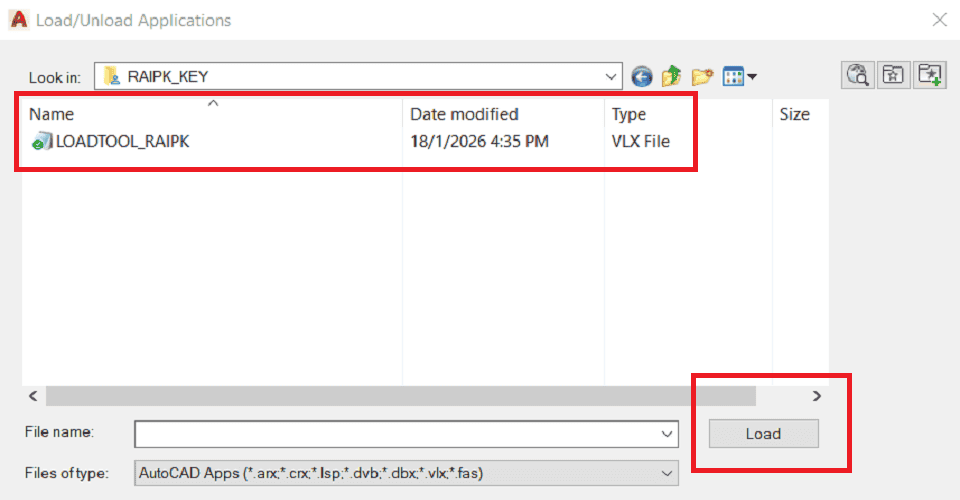Click the Load button
Image resolution: width=960 pixels, height=500 pixels.
(763, 434)
